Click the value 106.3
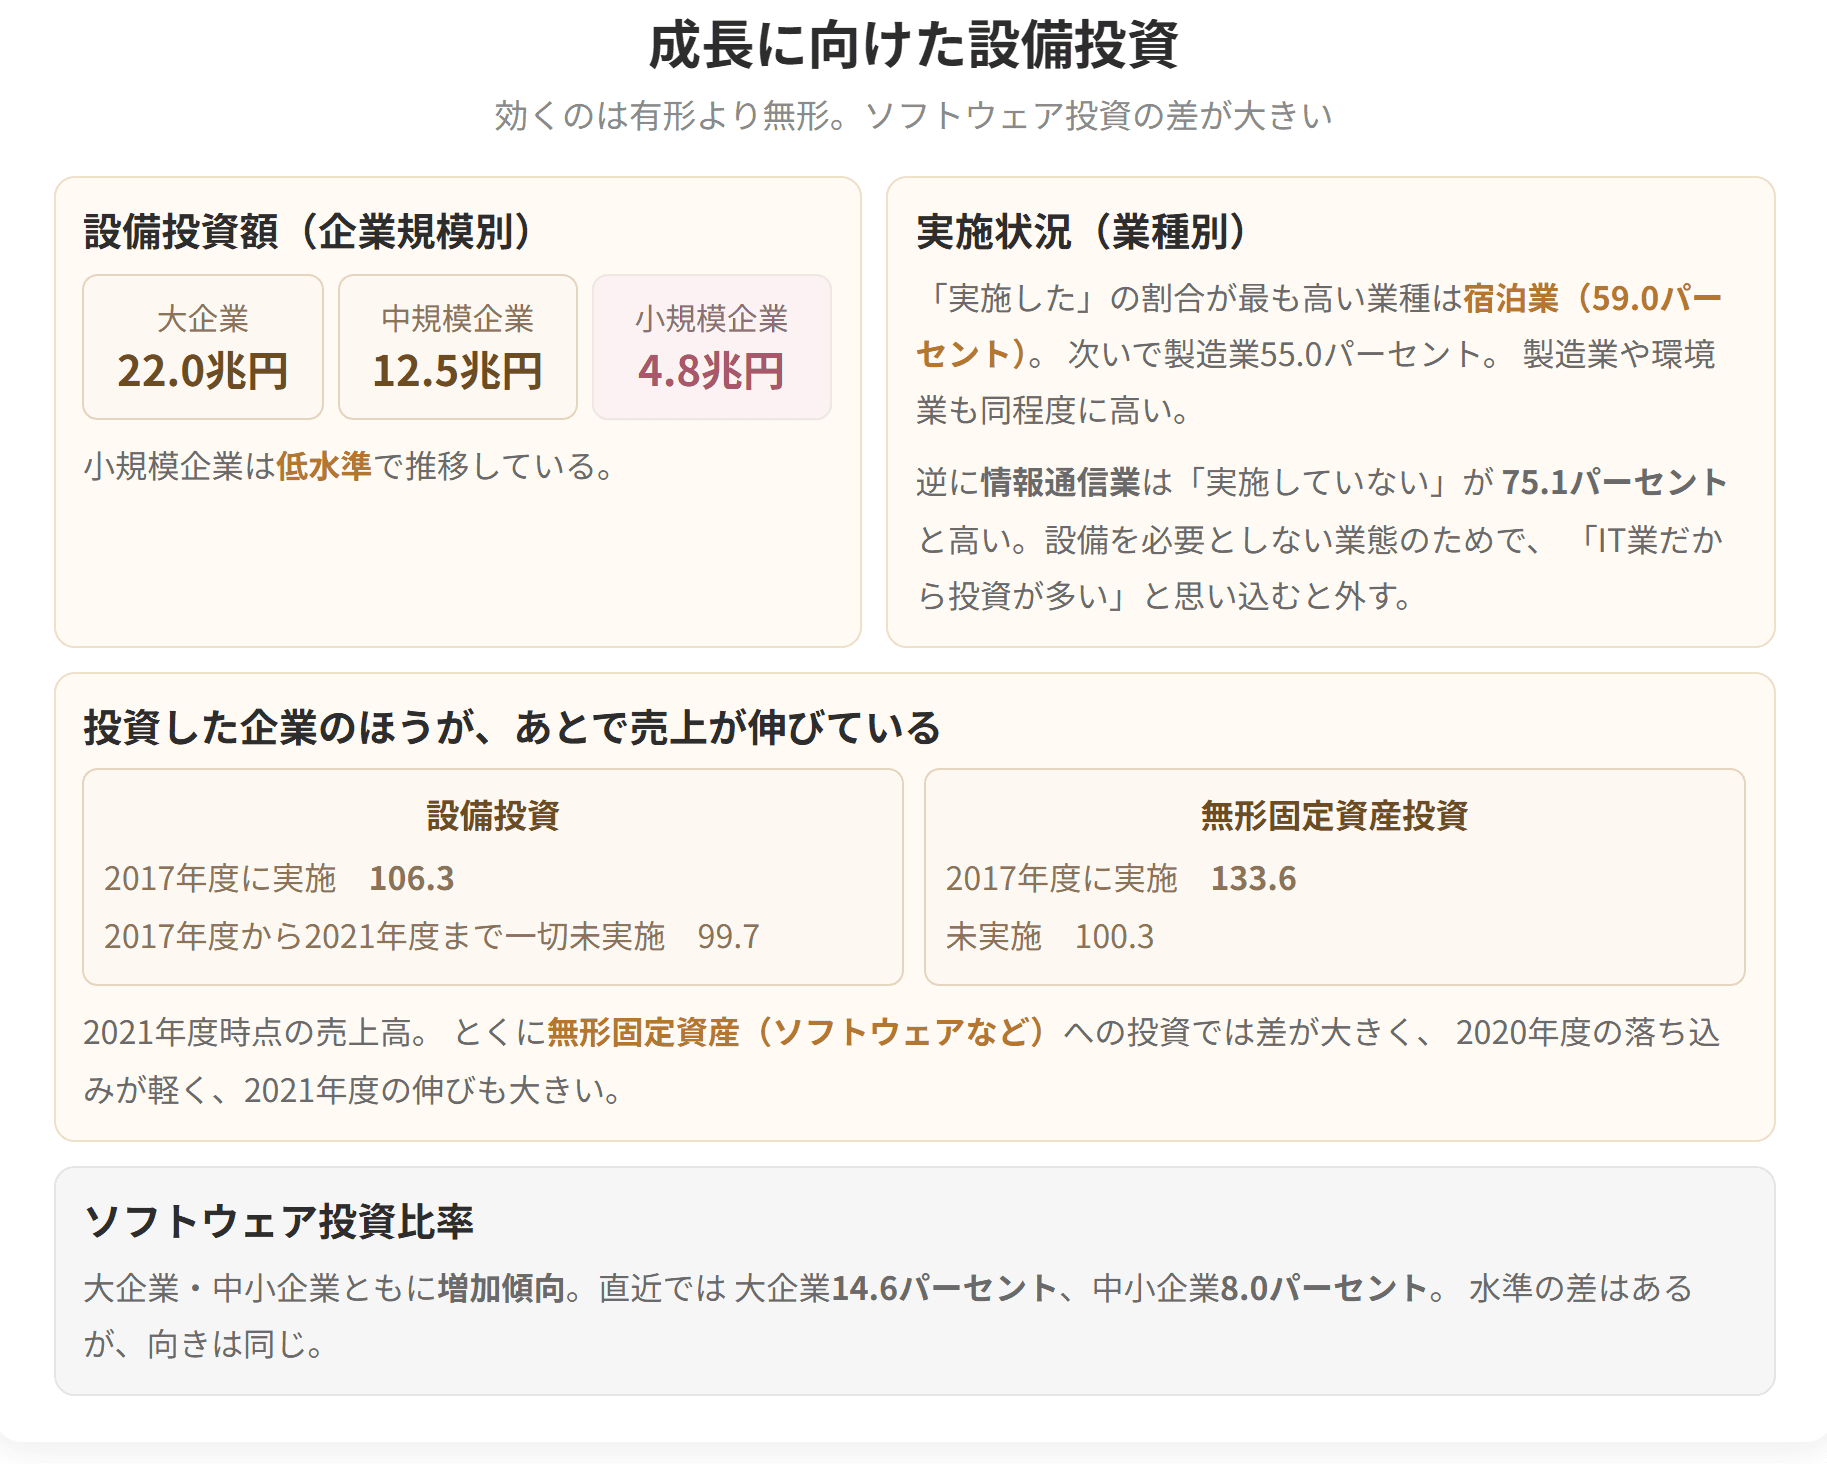 [x=412, y=879]
